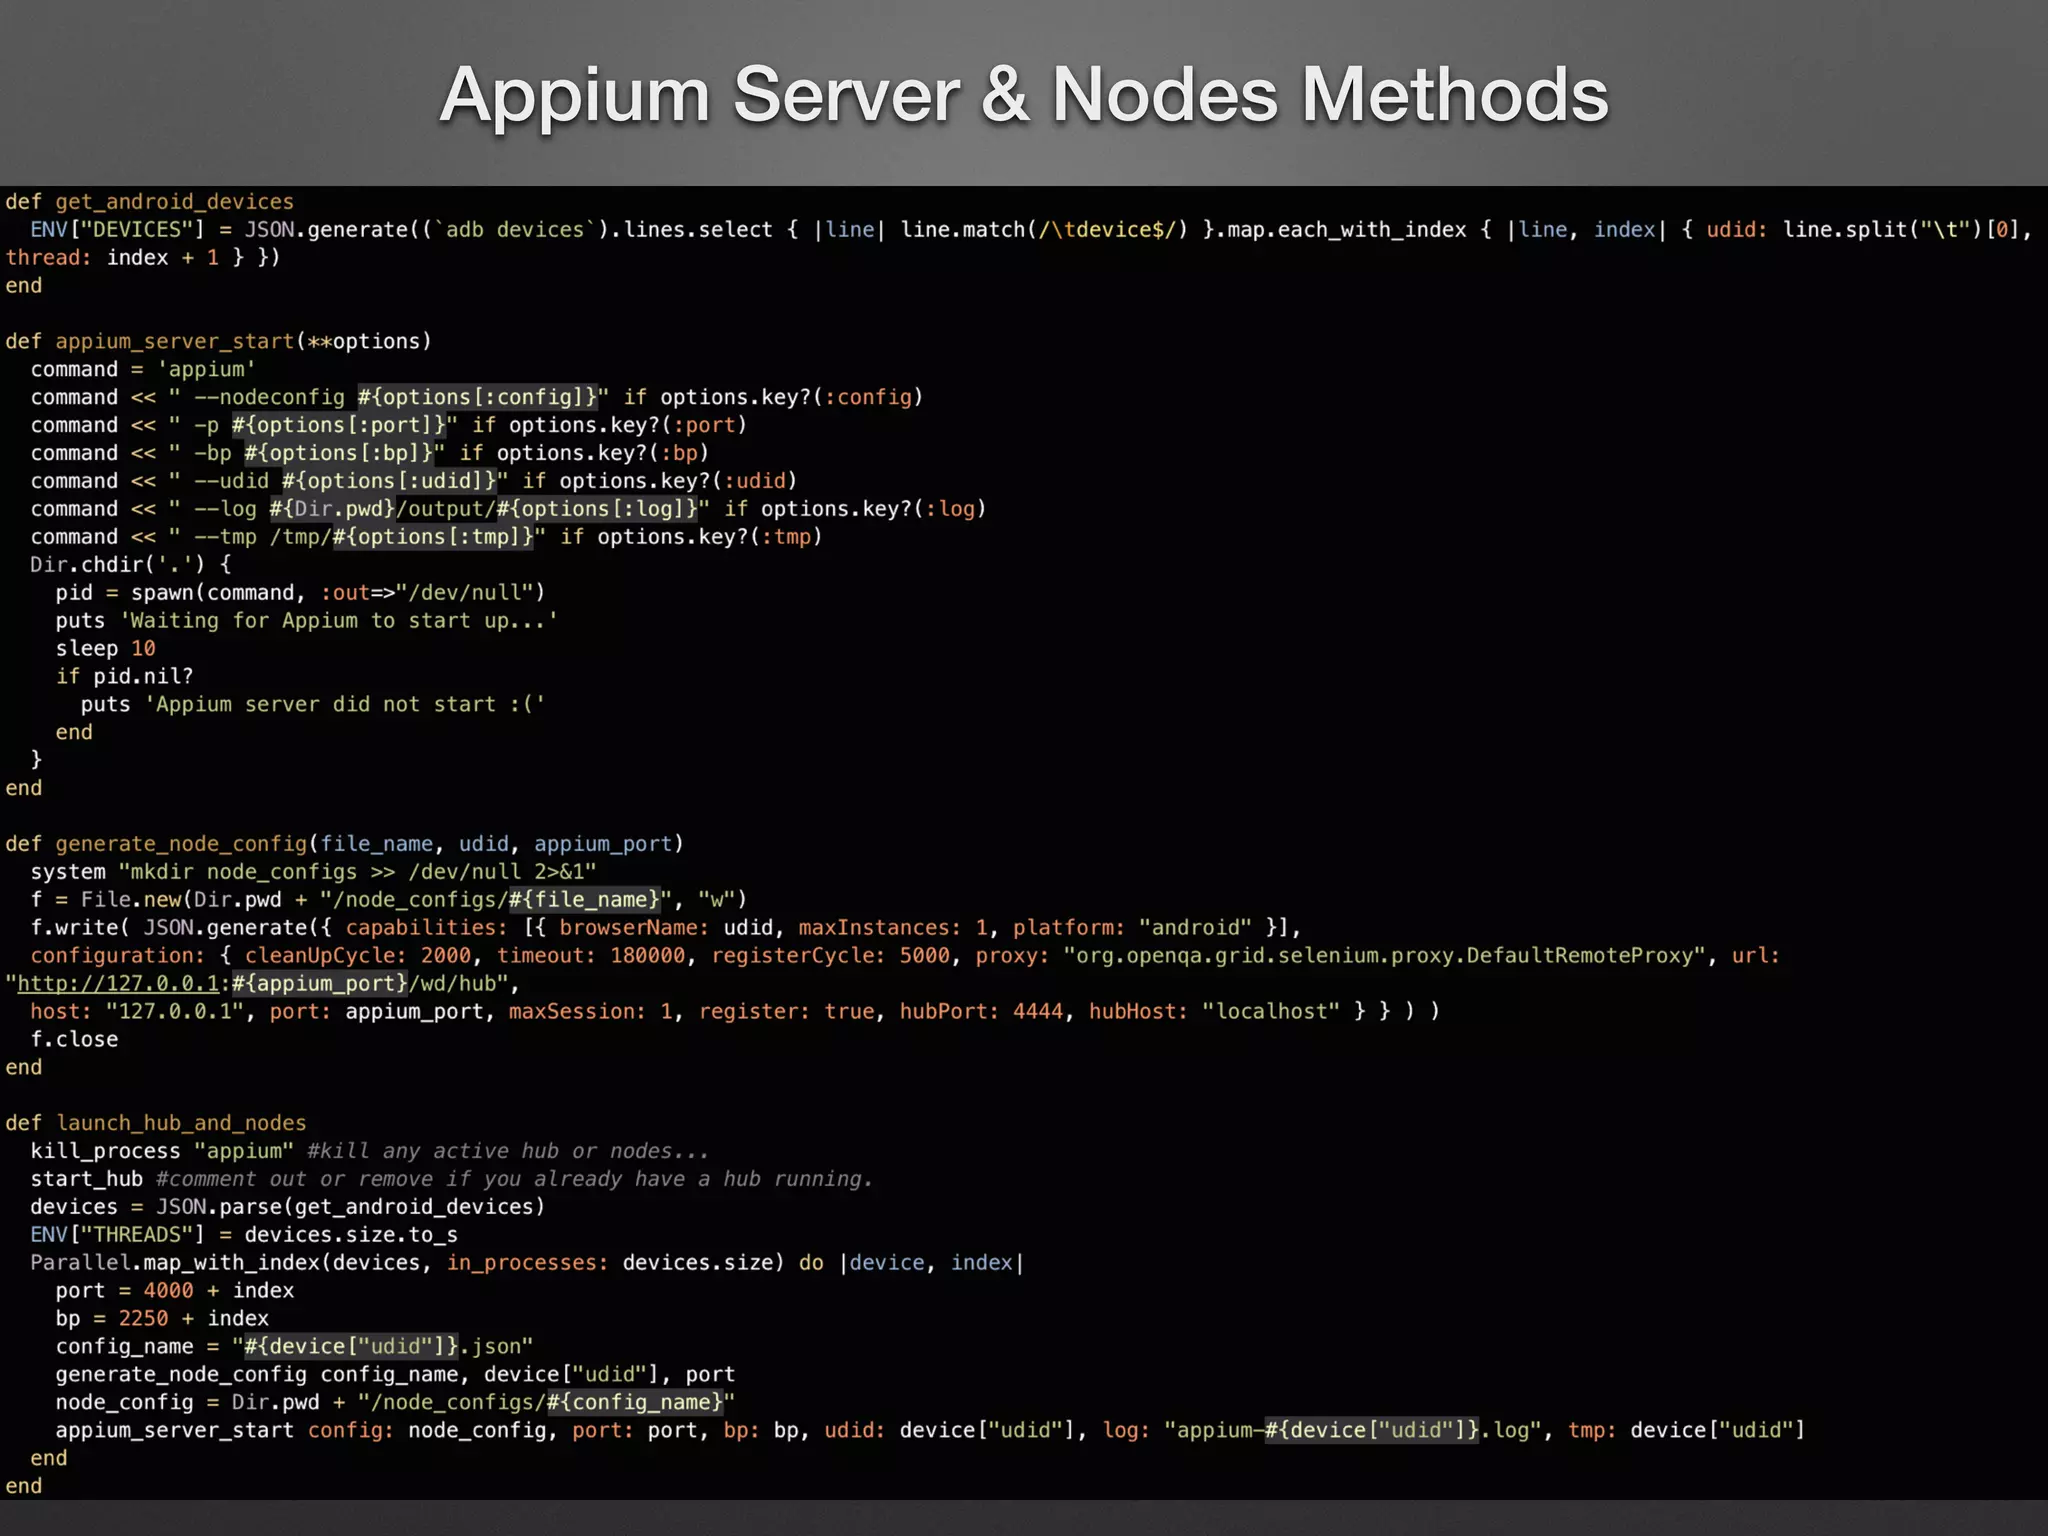2048x1536 pixels.
Task: Open the http://127.0.0.1 underlined URL
Action: [x=118, y=984]
